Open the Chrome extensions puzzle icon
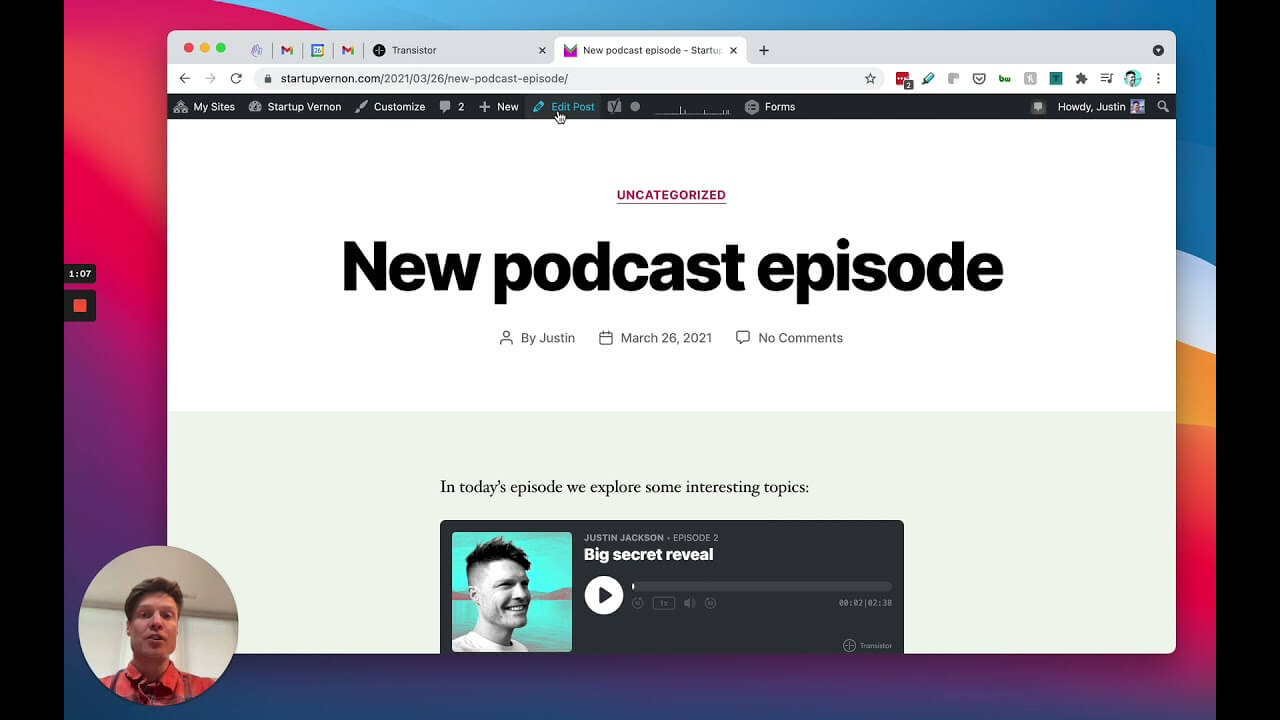This screenshot has height=720, width=1280. (x=1081, y=79)
